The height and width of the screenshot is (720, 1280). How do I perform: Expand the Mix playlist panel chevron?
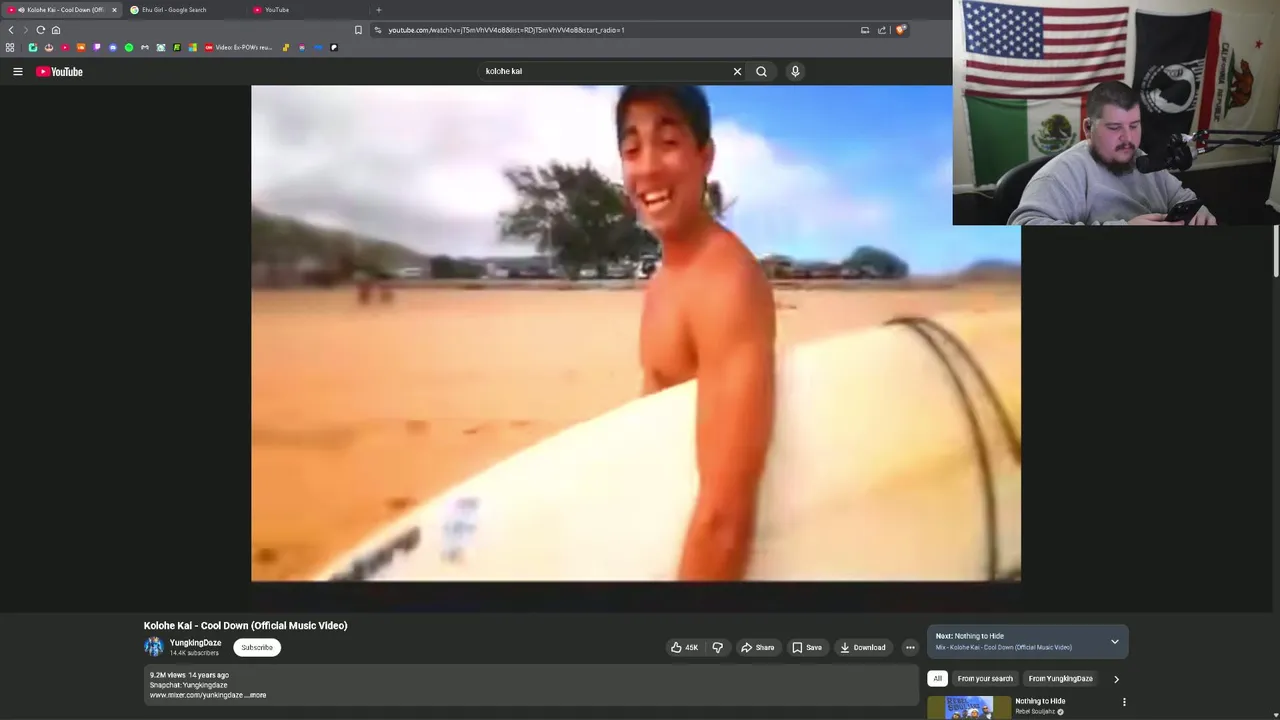(1114, 642)
